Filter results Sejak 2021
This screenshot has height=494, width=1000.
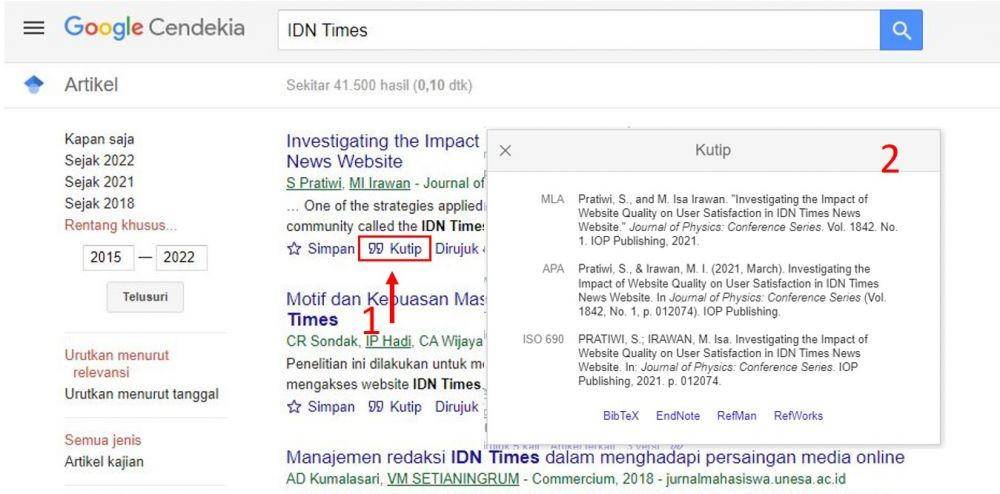pos(99,182)
